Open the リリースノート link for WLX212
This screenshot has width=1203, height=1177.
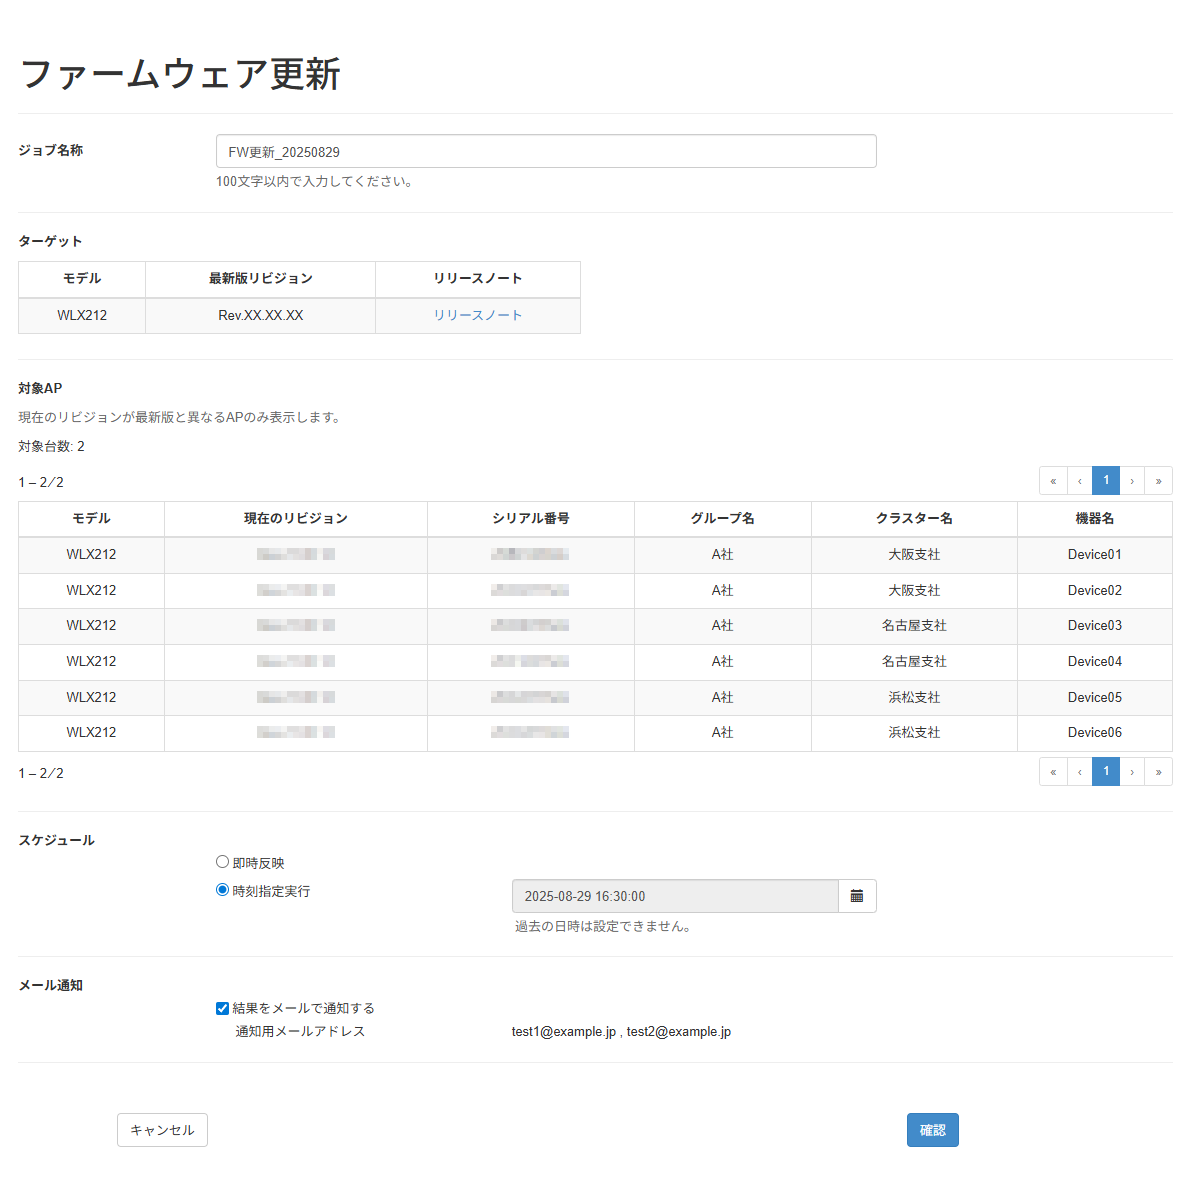[477, 315]
